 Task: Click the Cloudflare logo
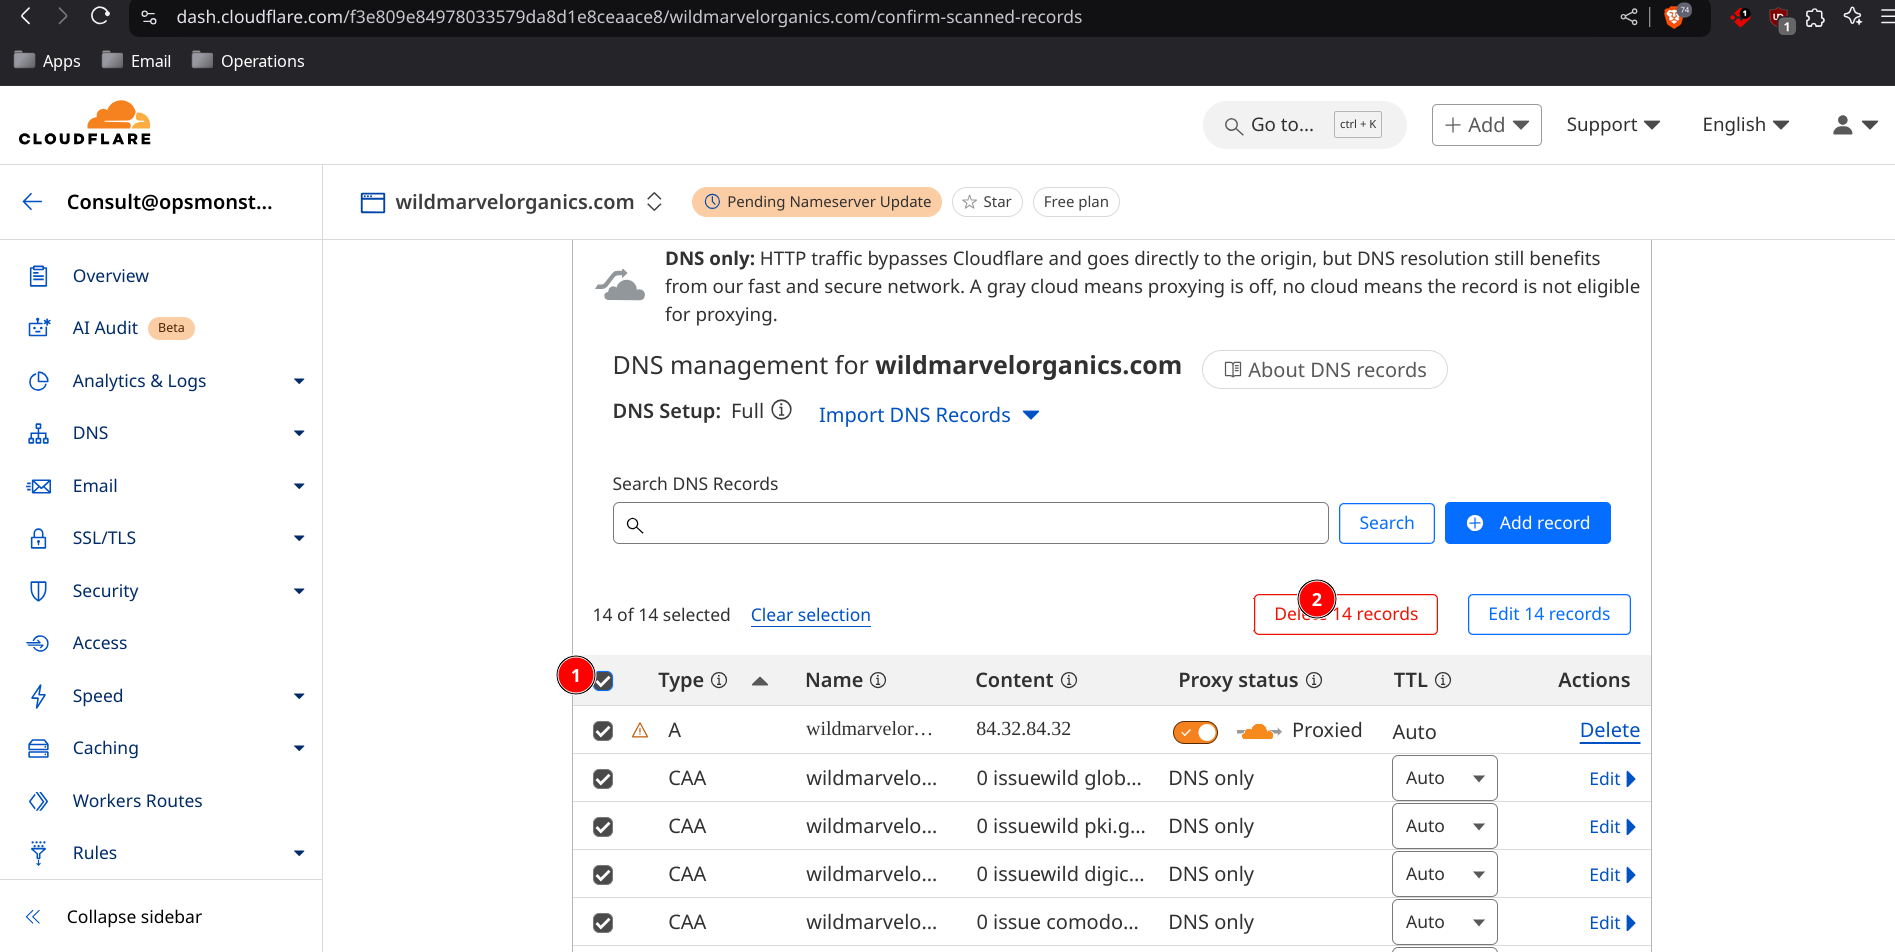click(x=85, y=124)
